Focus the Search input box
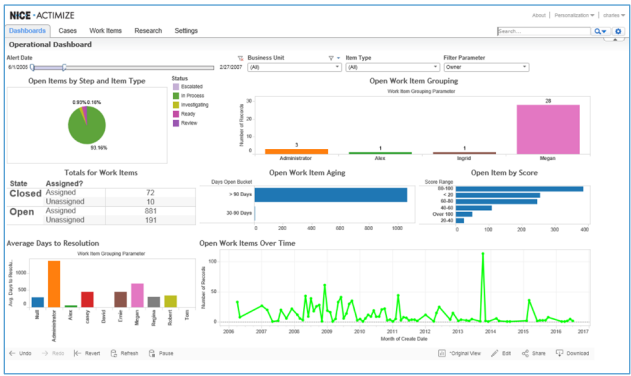The image size is (631, 376). pos(544,31)
